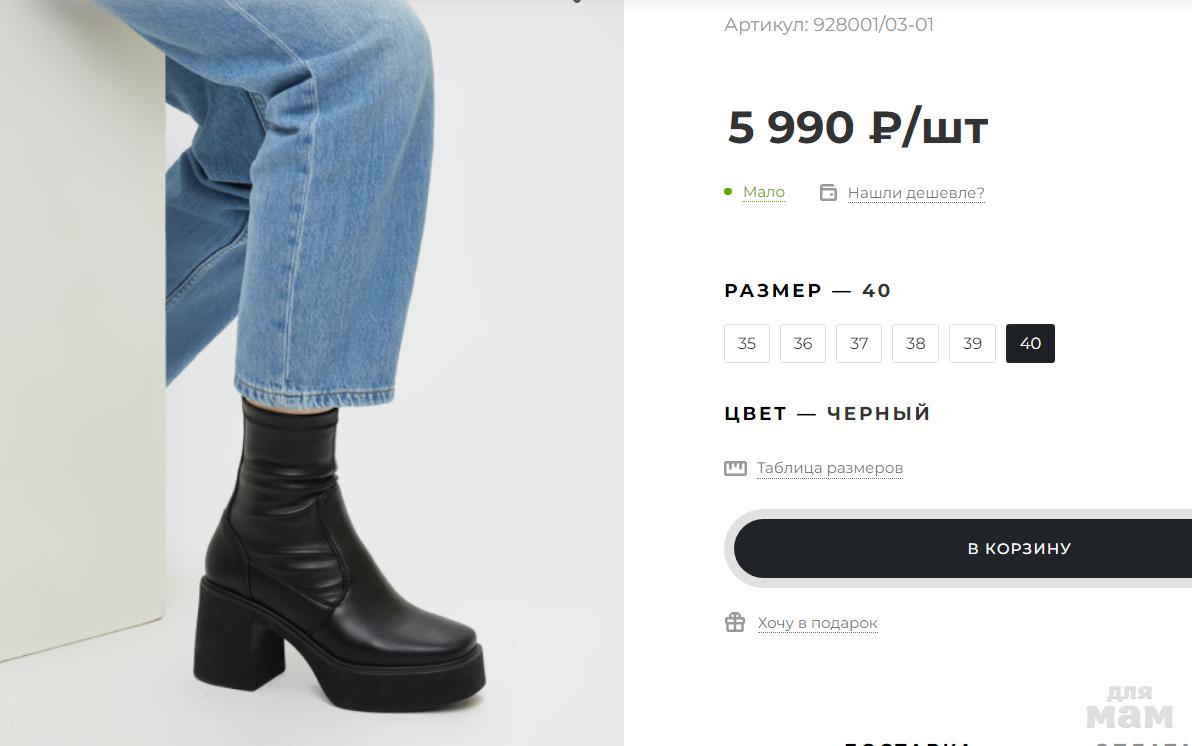Click the gift box icon
The image size is (1192, 746).
(x=735, y=623)
